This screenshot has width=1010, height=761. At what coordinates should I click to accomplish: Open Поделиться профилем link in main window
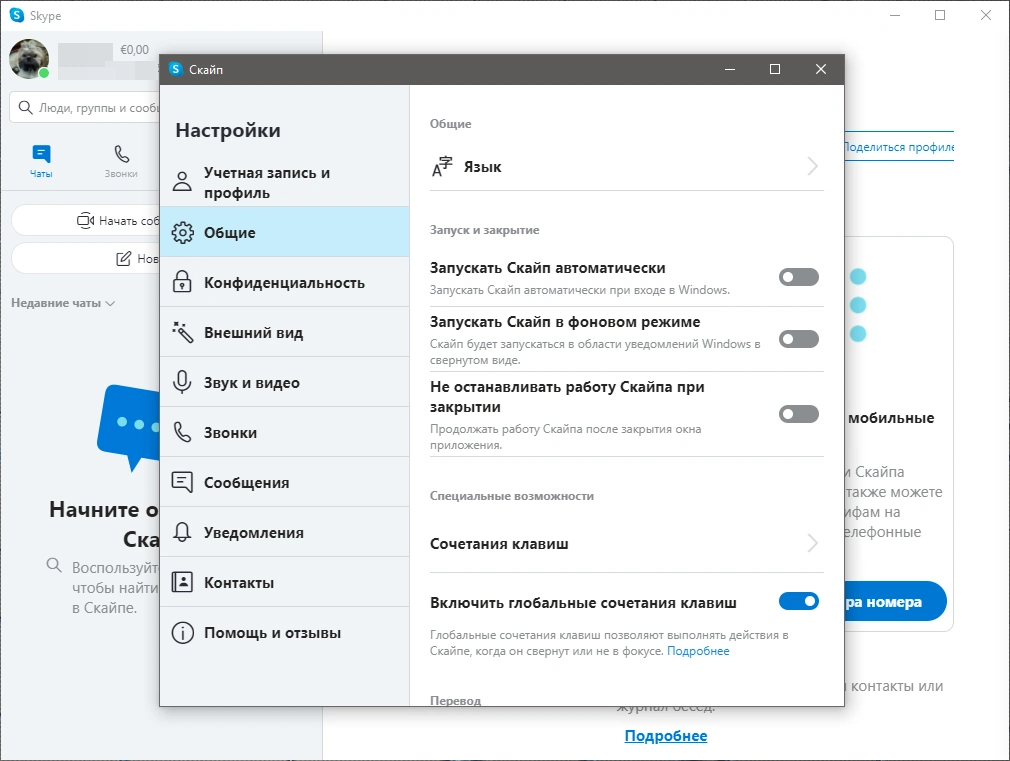click(x=899, y=147)
